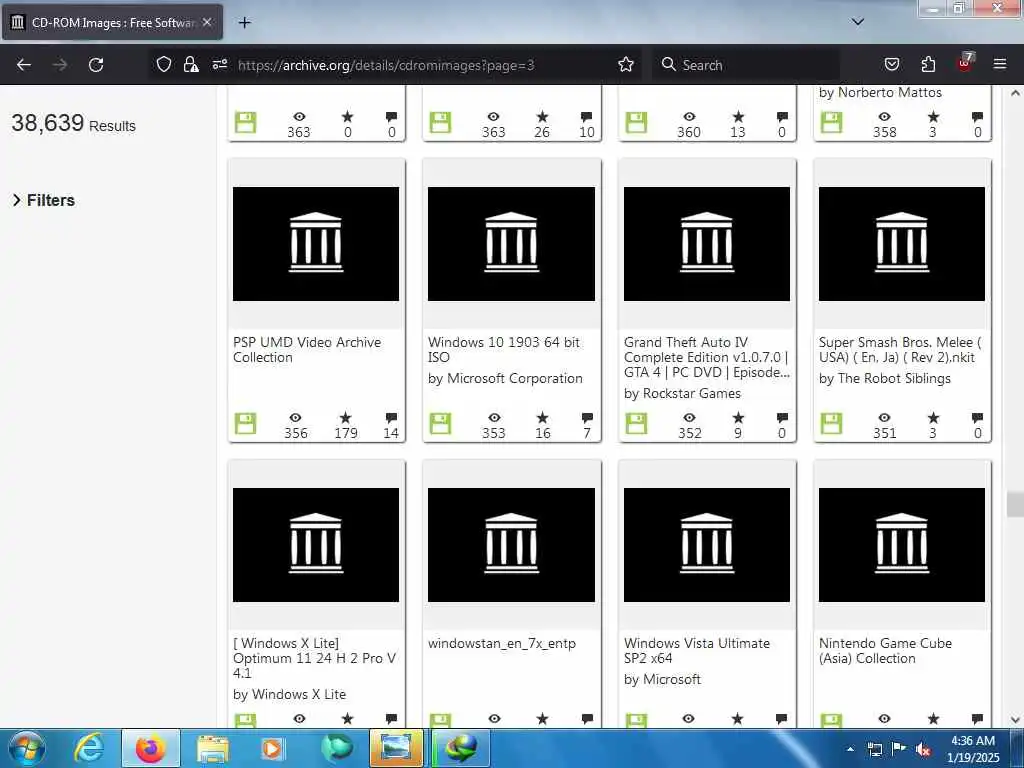Screen dimensions: 1024x768
Task: List all tabs with the chevron button
Action: coord(858,22)
